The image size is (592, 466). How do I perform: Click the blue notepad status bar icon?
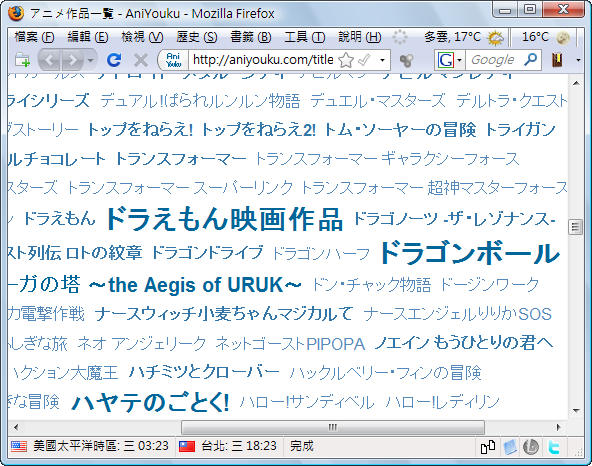click(510, 447)
